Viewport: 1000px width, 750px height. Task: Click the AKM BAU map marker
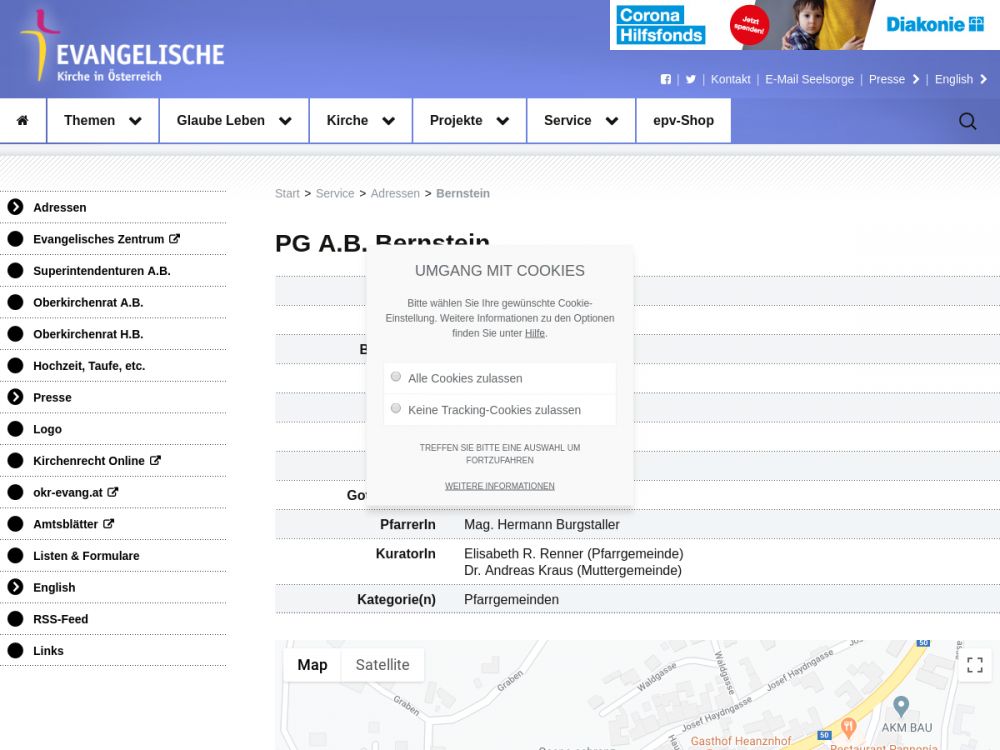(x=900, y=705)
